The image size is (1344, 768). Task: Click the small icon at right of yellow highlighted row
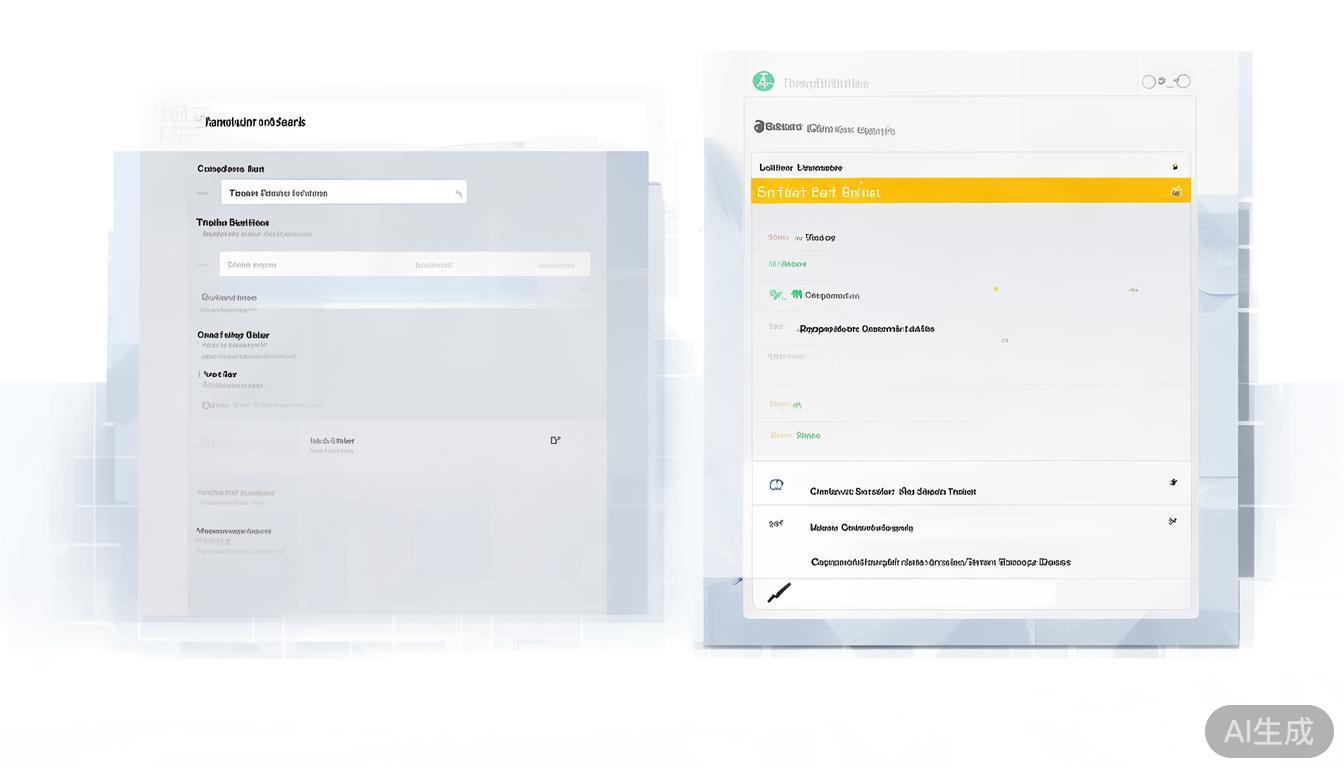tap(1176, 191)
